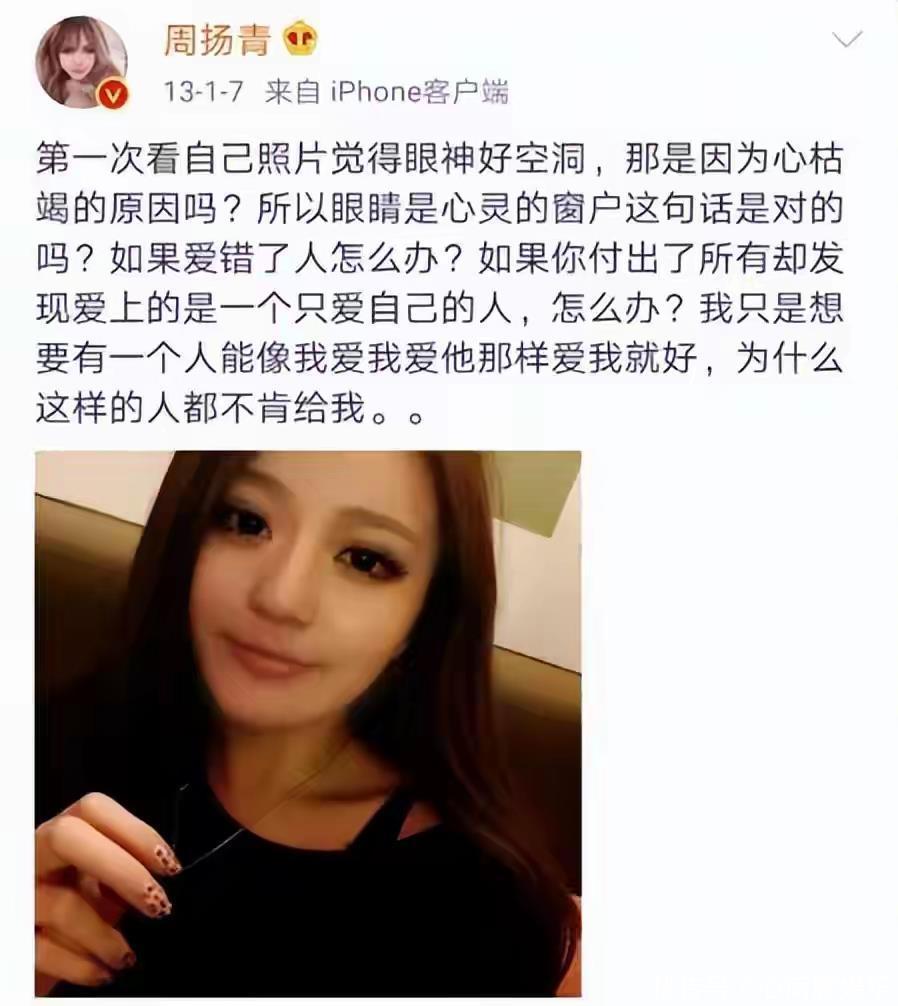This screenshot has width=898, height=1006.
Task: Open the round profile avatar picture
Action: pos(81,63)
